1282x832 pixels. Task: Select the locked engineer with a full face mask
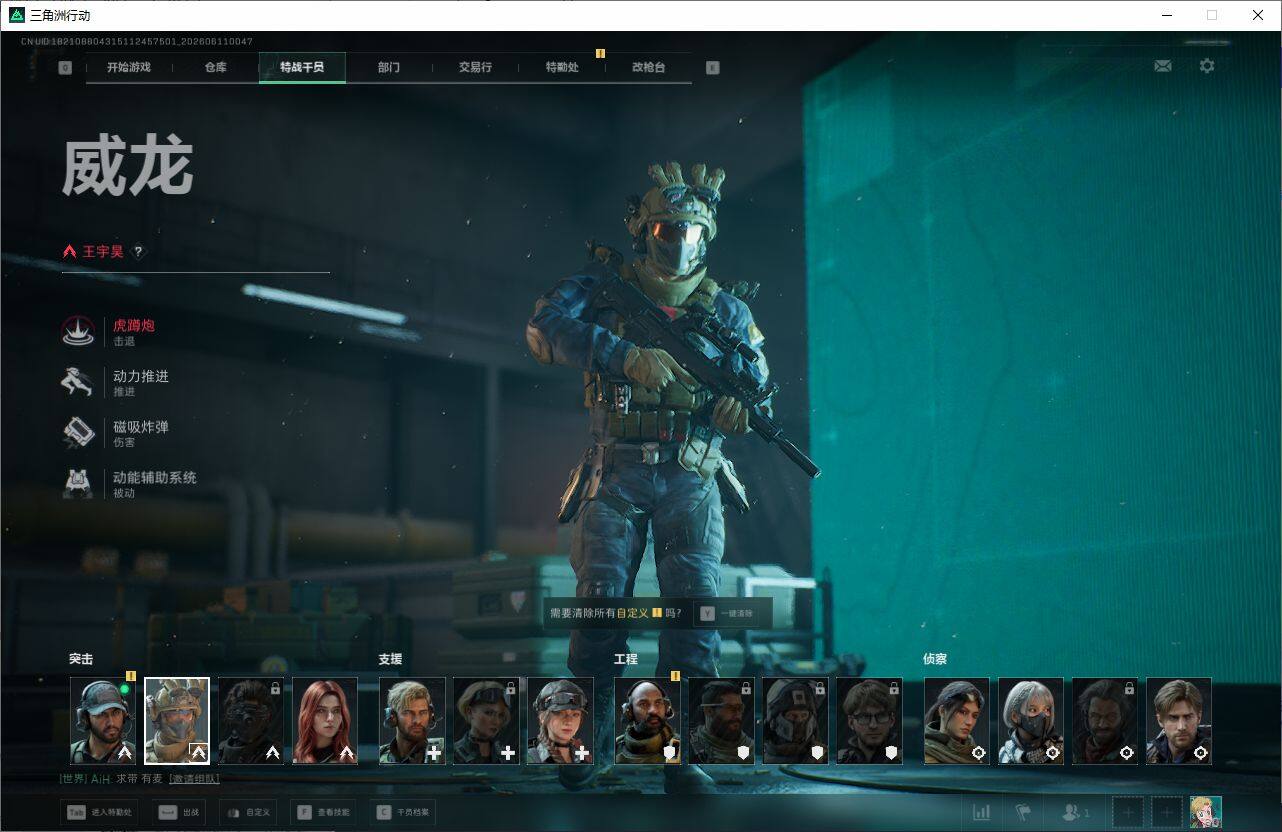tap(795, 721)
